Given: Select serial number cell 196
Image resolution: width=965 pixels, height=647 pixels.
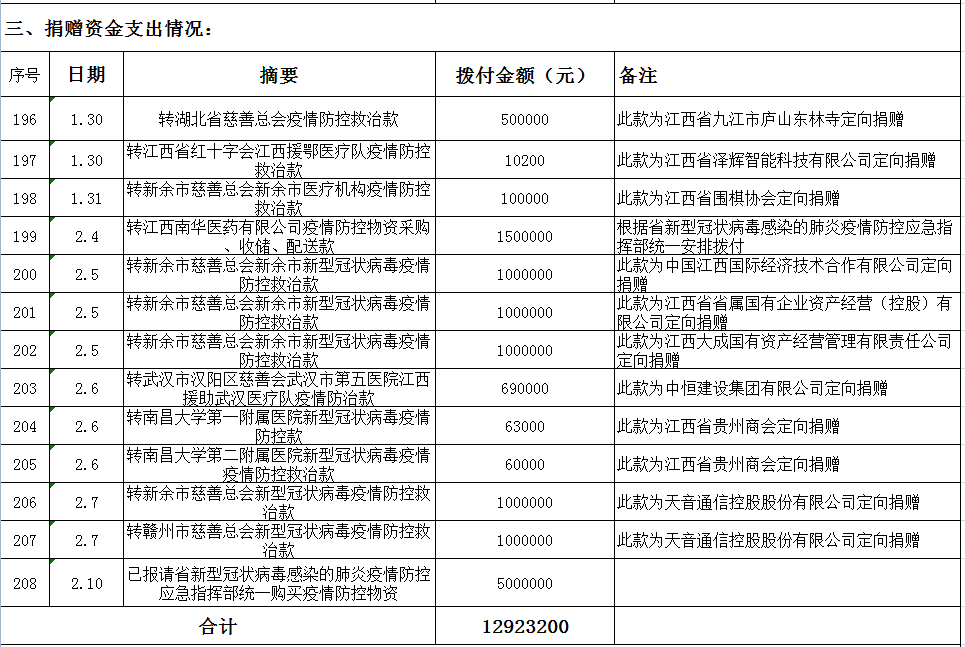Looking at the screenshot, I should coord(25,119).
